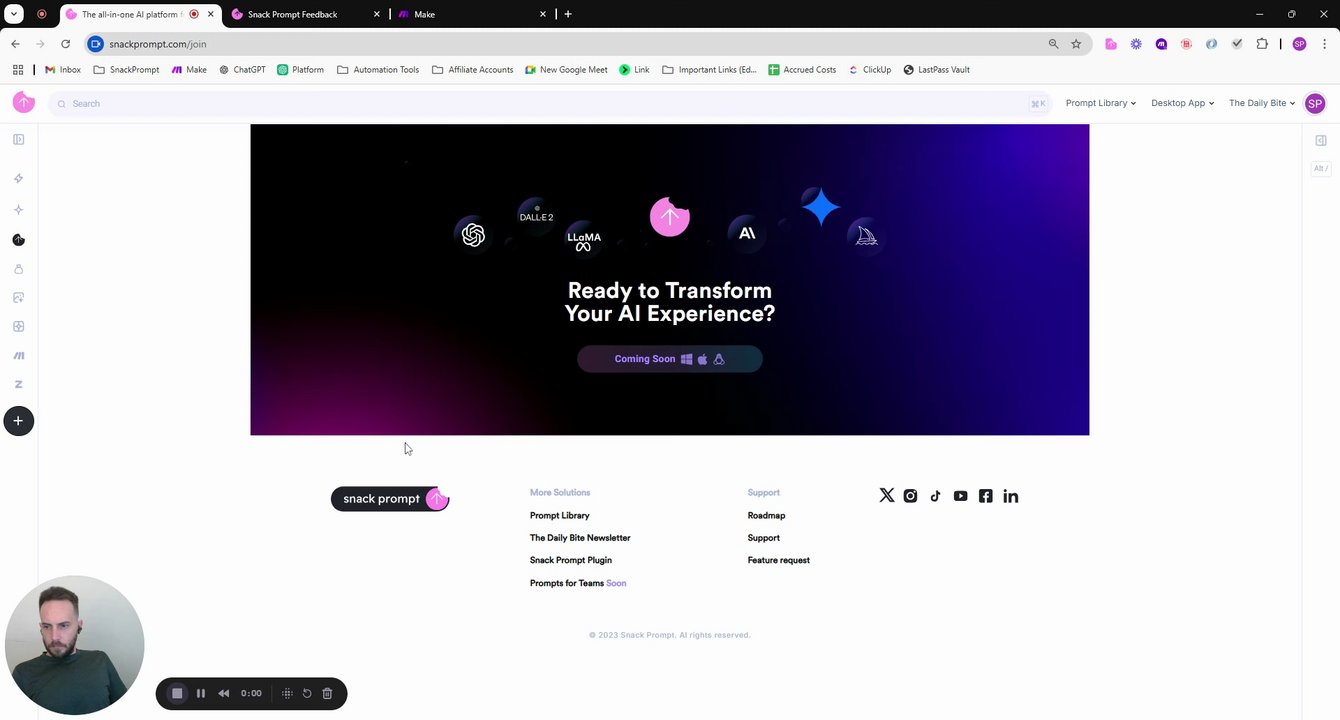Click the Alt / shortcut badge

(x=1321, y=168)
